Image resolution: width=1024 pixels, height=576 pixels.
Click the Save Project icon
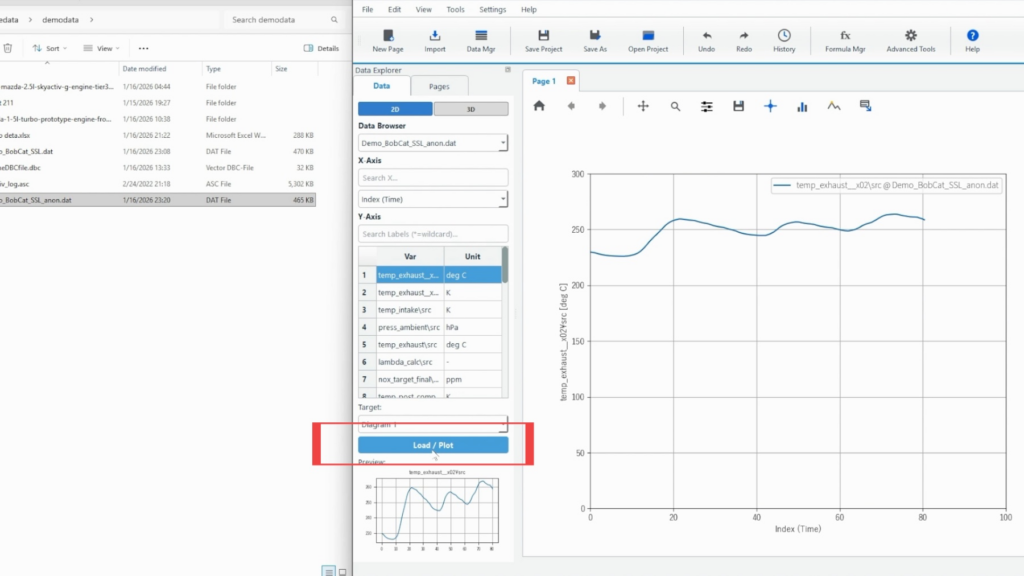point(543,40)
